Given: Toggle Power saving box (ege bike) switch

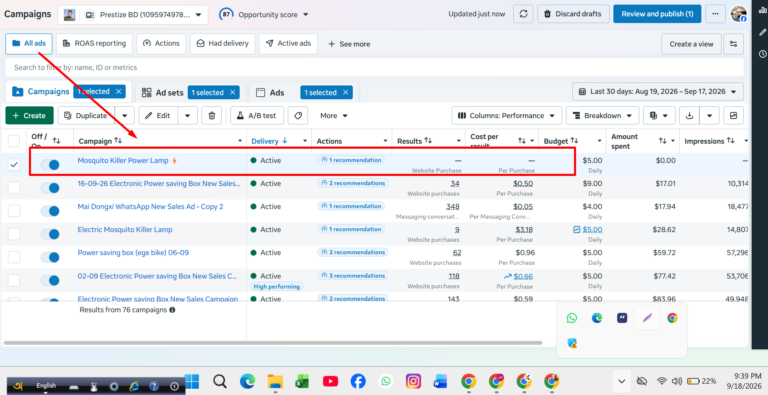Looking at the screenshot, I should (50, 257).
